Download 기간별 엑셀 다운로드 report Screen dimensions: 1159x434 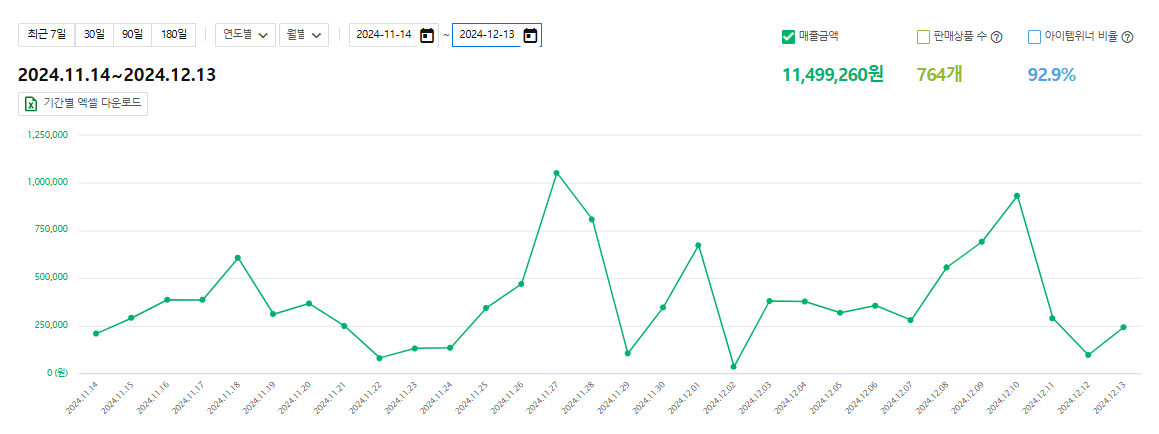84,103
